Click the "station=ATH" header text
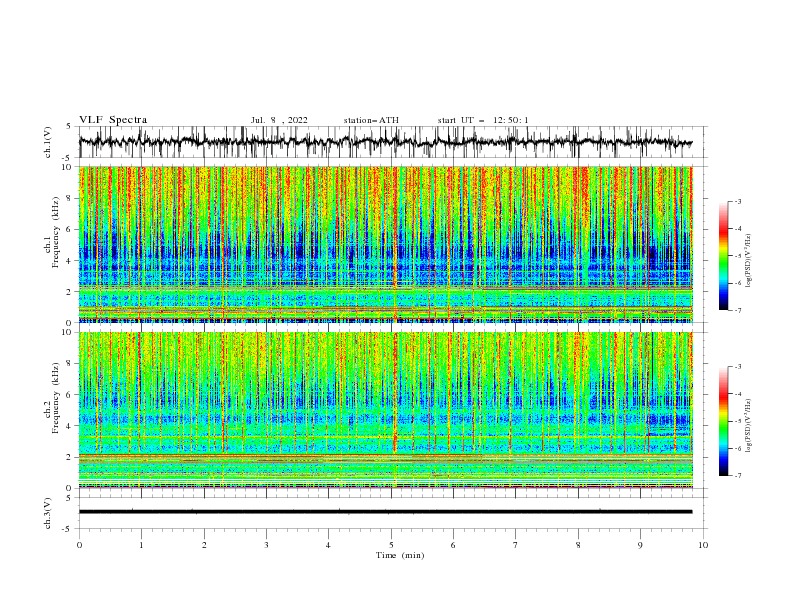Viewport: 792px width, 612px height. [x=371, y=120]
